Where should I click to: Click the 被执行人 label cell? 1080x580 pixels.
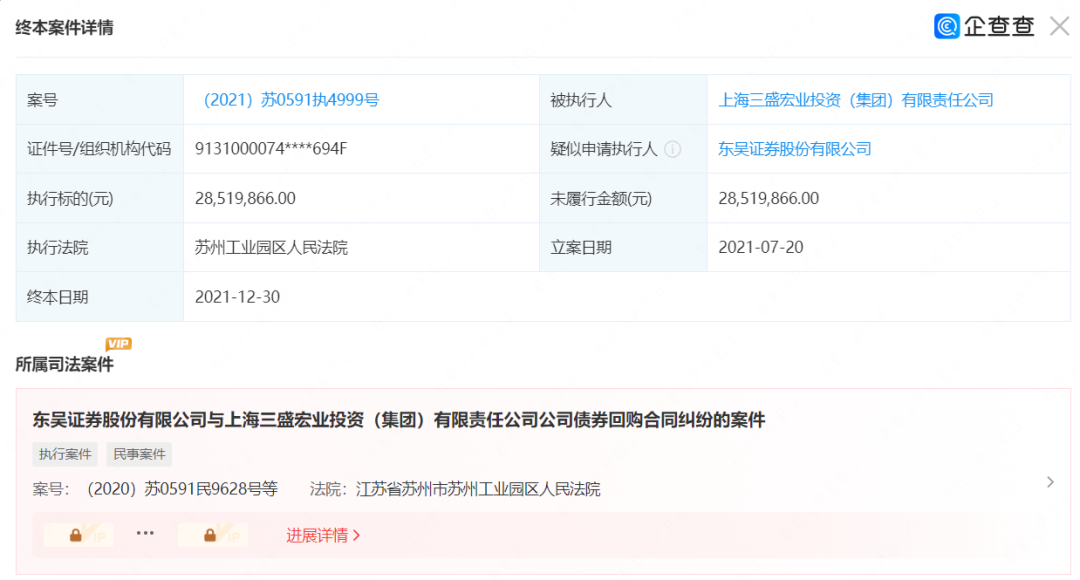pyautogui.click(x=623, y=100)
